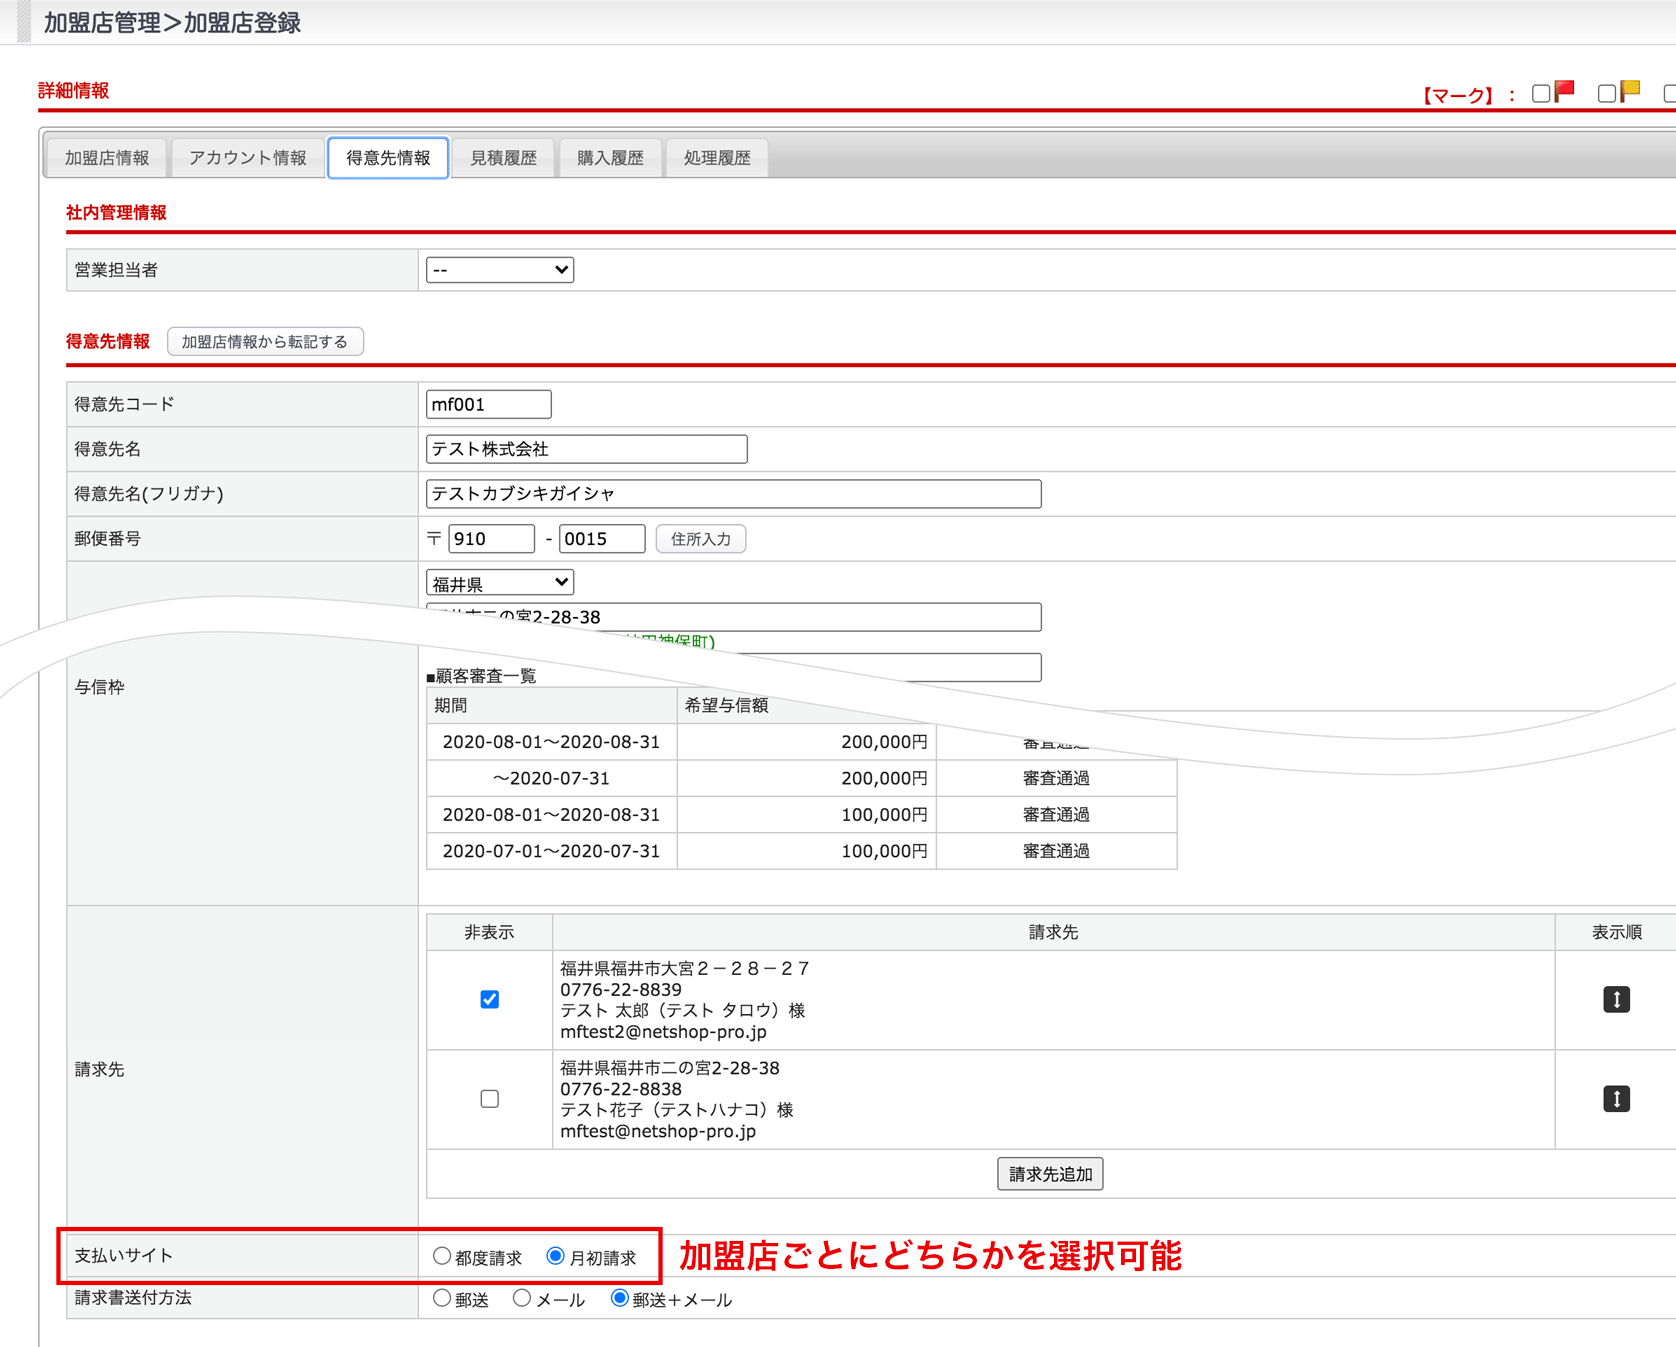
Task: Click the postal code 0015 field
Action: (602, 539)
